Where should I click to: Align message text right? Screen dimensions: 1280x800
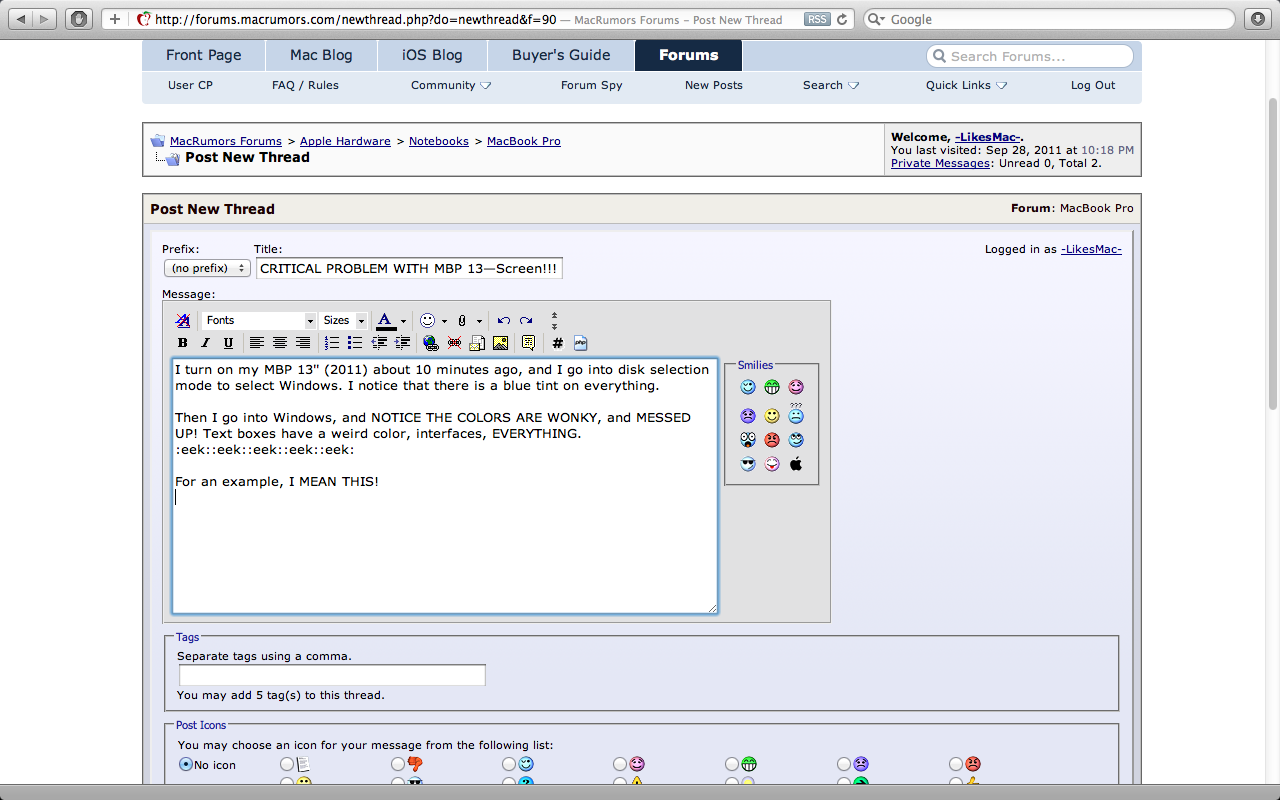click(x=303, y=343)
